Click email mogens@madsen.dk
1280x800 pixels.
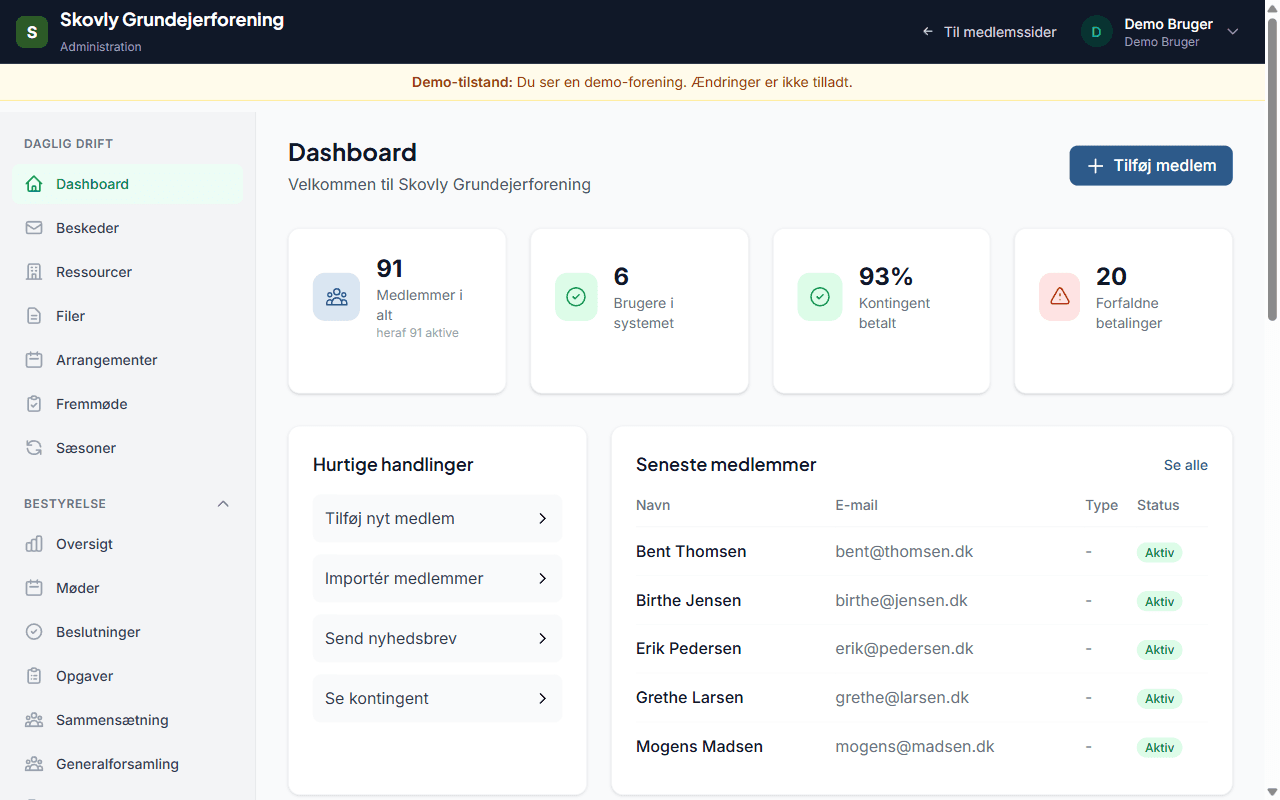coord(915,747)
